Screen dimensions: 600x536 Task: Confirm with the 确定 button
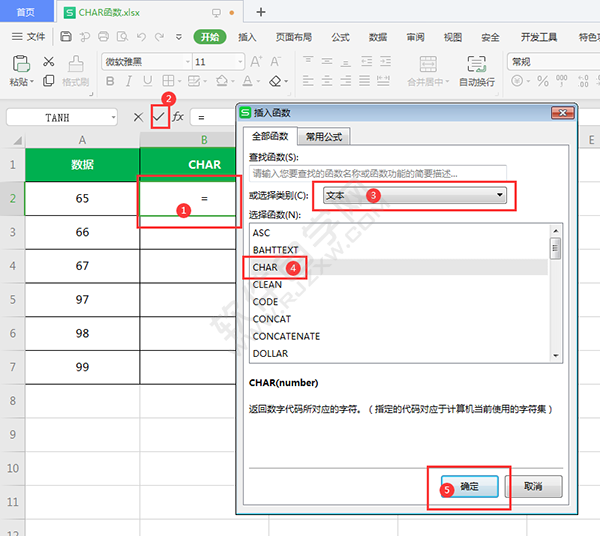[469, 487]
